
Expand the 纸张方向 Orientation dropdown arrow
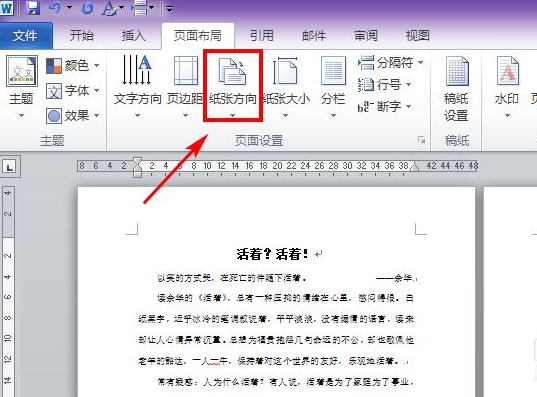pyautogui.click(x=233, y=115)
